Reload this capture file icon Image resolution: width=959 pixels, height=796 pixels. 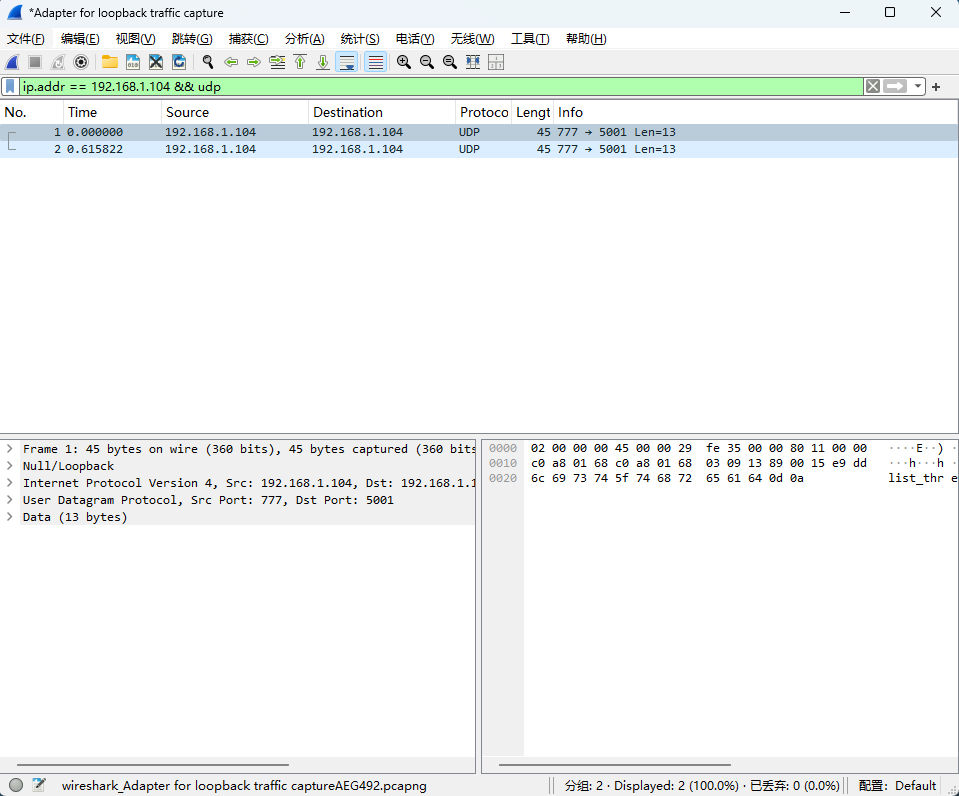coord(179,62)
